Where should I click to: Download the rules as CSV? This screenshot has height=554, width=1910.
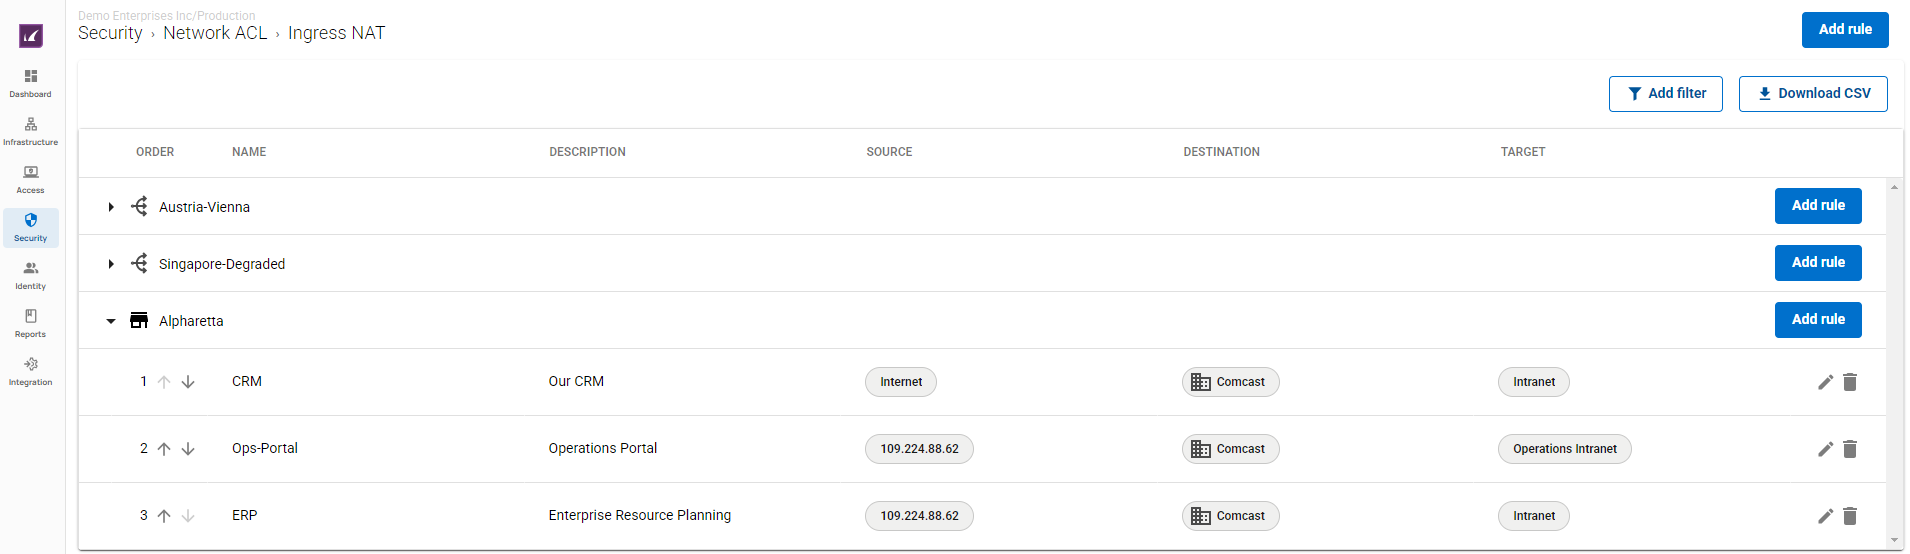[x=1812, y=94]
